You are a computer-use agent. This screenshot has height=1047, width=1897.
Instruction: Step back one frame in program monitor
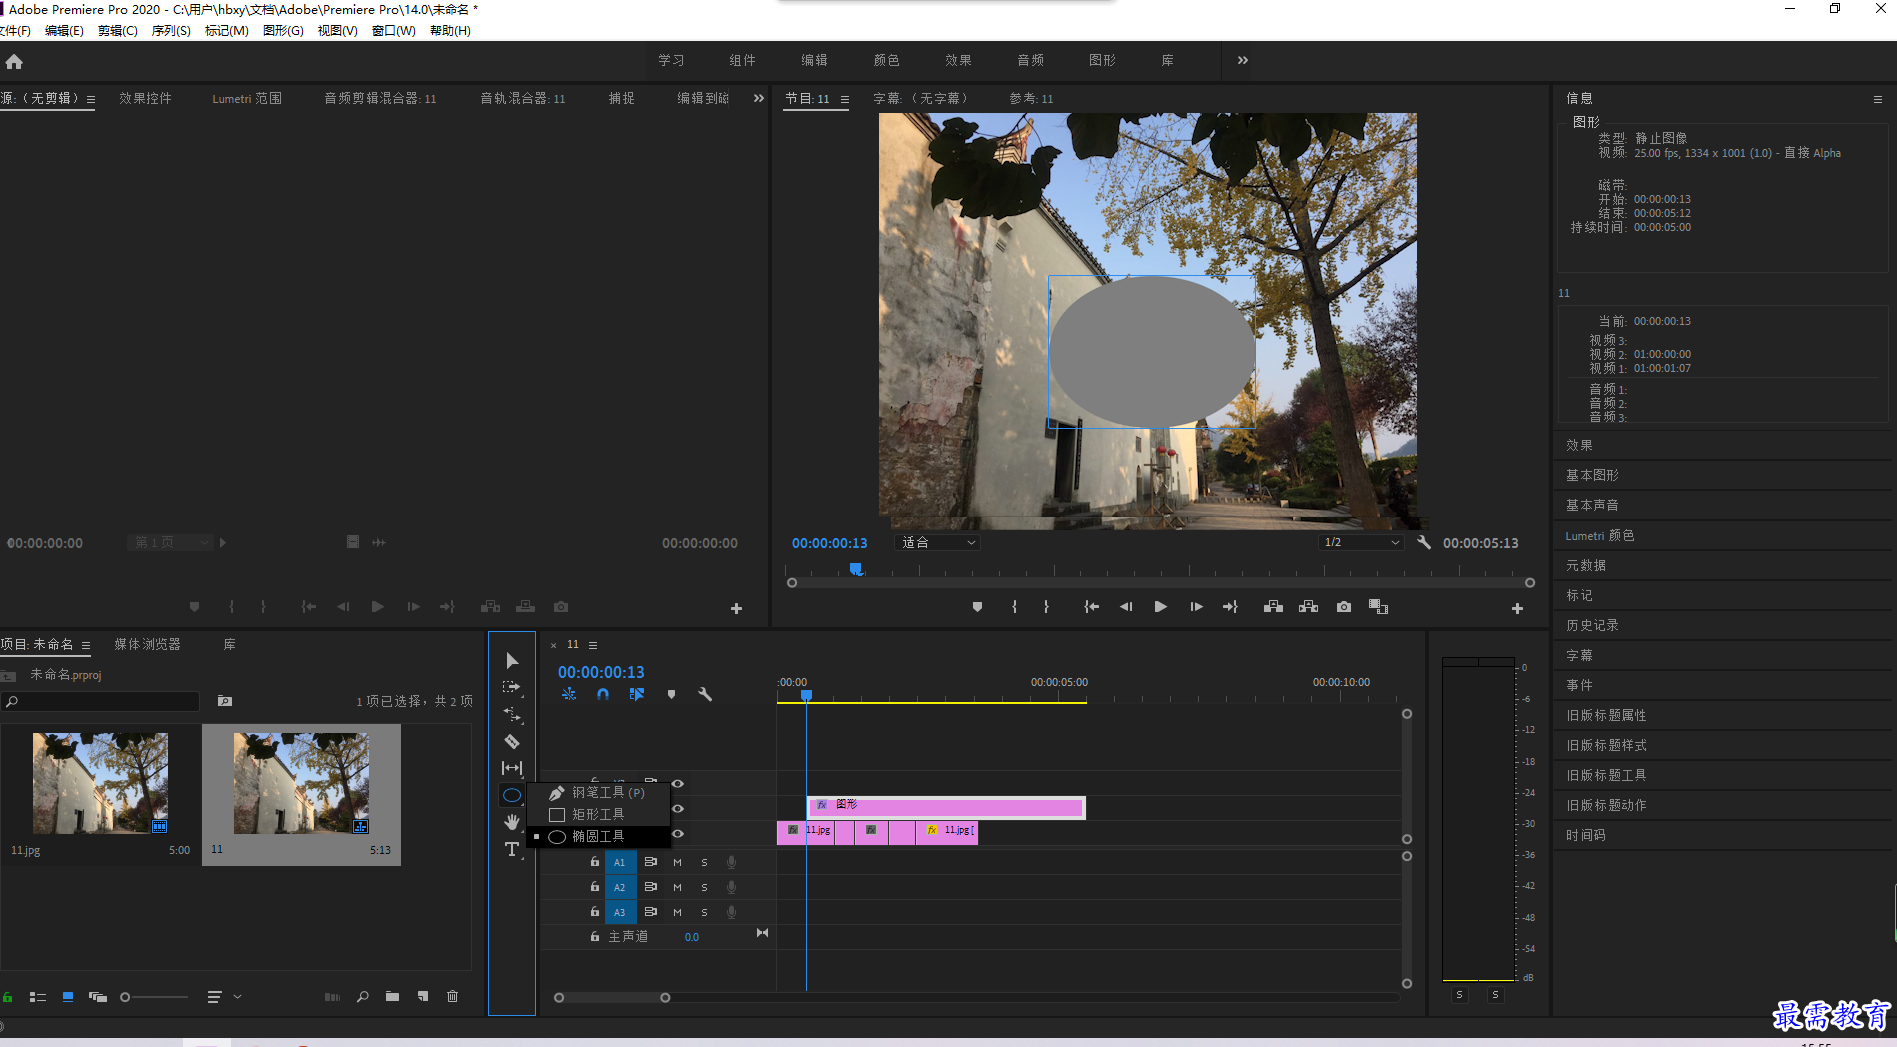pyautogui.click(x=1126, y=607)
